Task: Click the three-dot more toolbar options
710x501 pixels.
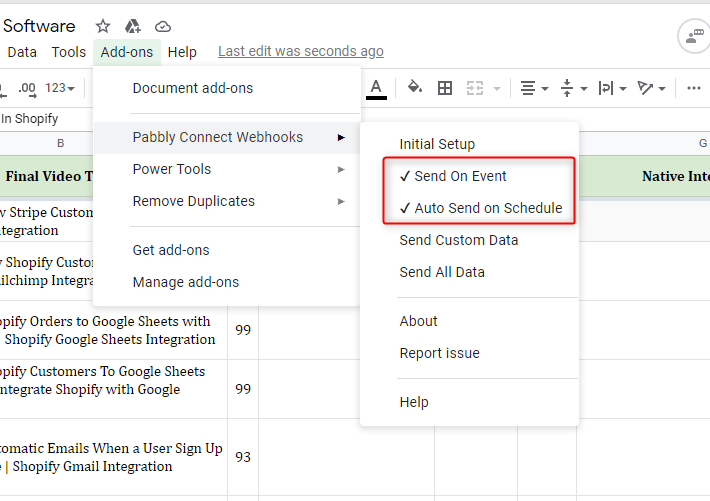Action: [x=693, y=88]
